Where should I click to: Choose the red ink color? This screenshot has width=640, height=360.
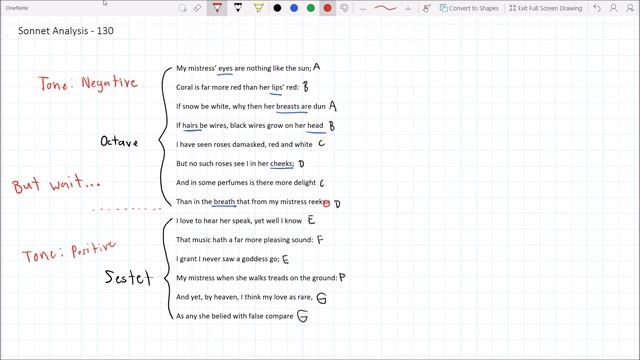pos(327,8)
